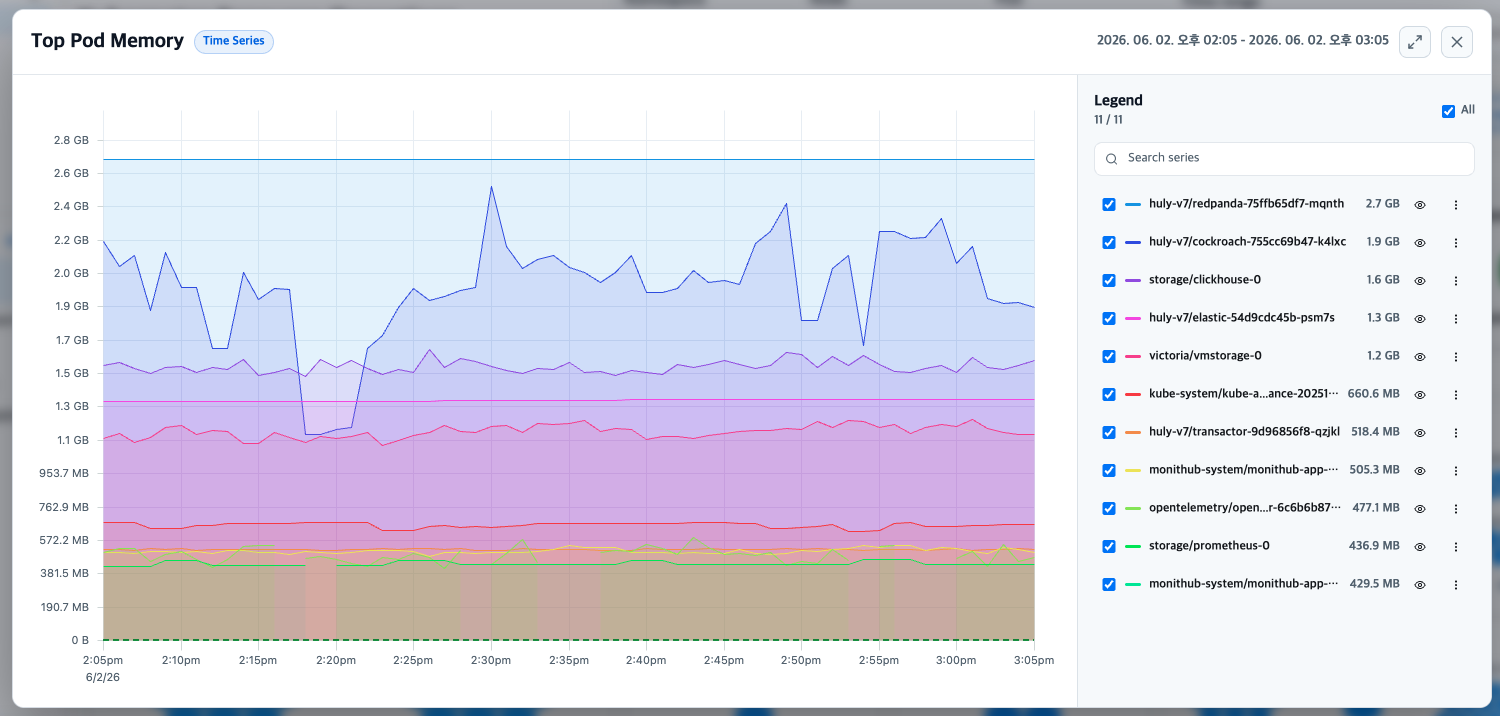
Task: Toggle eye icon for storage/clickhouse-0
Action: coord(1420,281)
